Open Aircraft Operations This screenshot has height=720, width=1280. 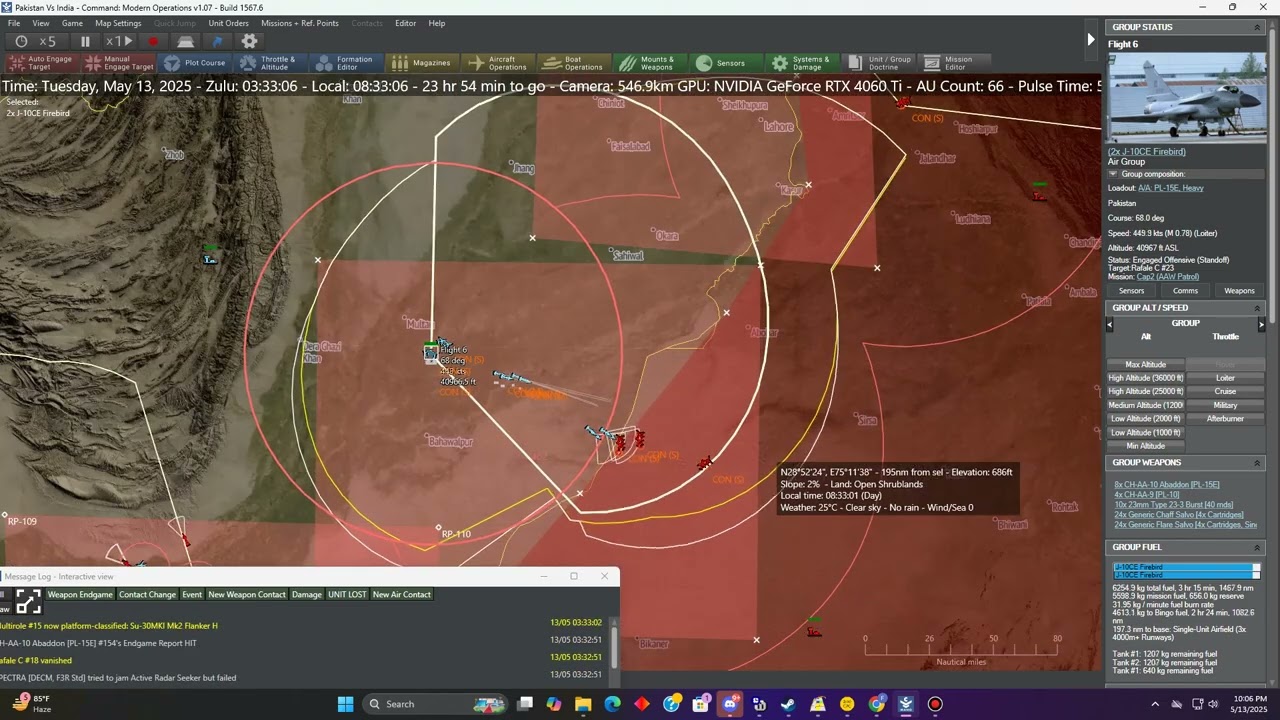pyautogui.click(x=498, y=63)
